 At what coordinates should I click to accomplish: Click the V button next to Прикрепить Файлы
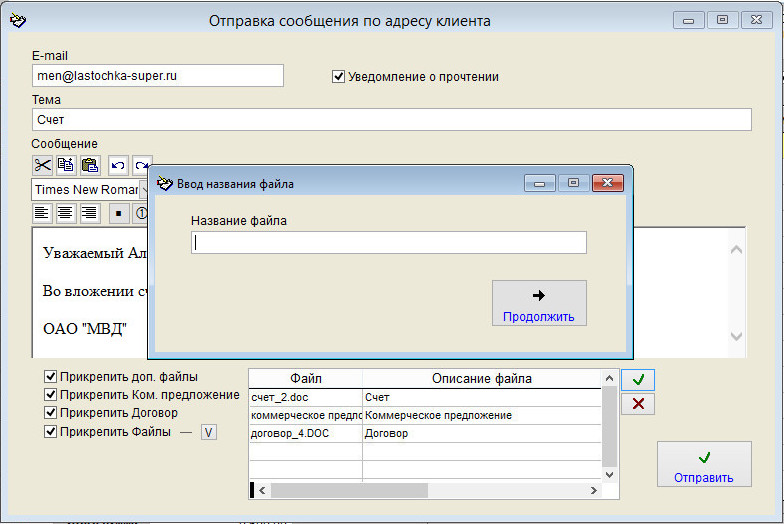208,432
